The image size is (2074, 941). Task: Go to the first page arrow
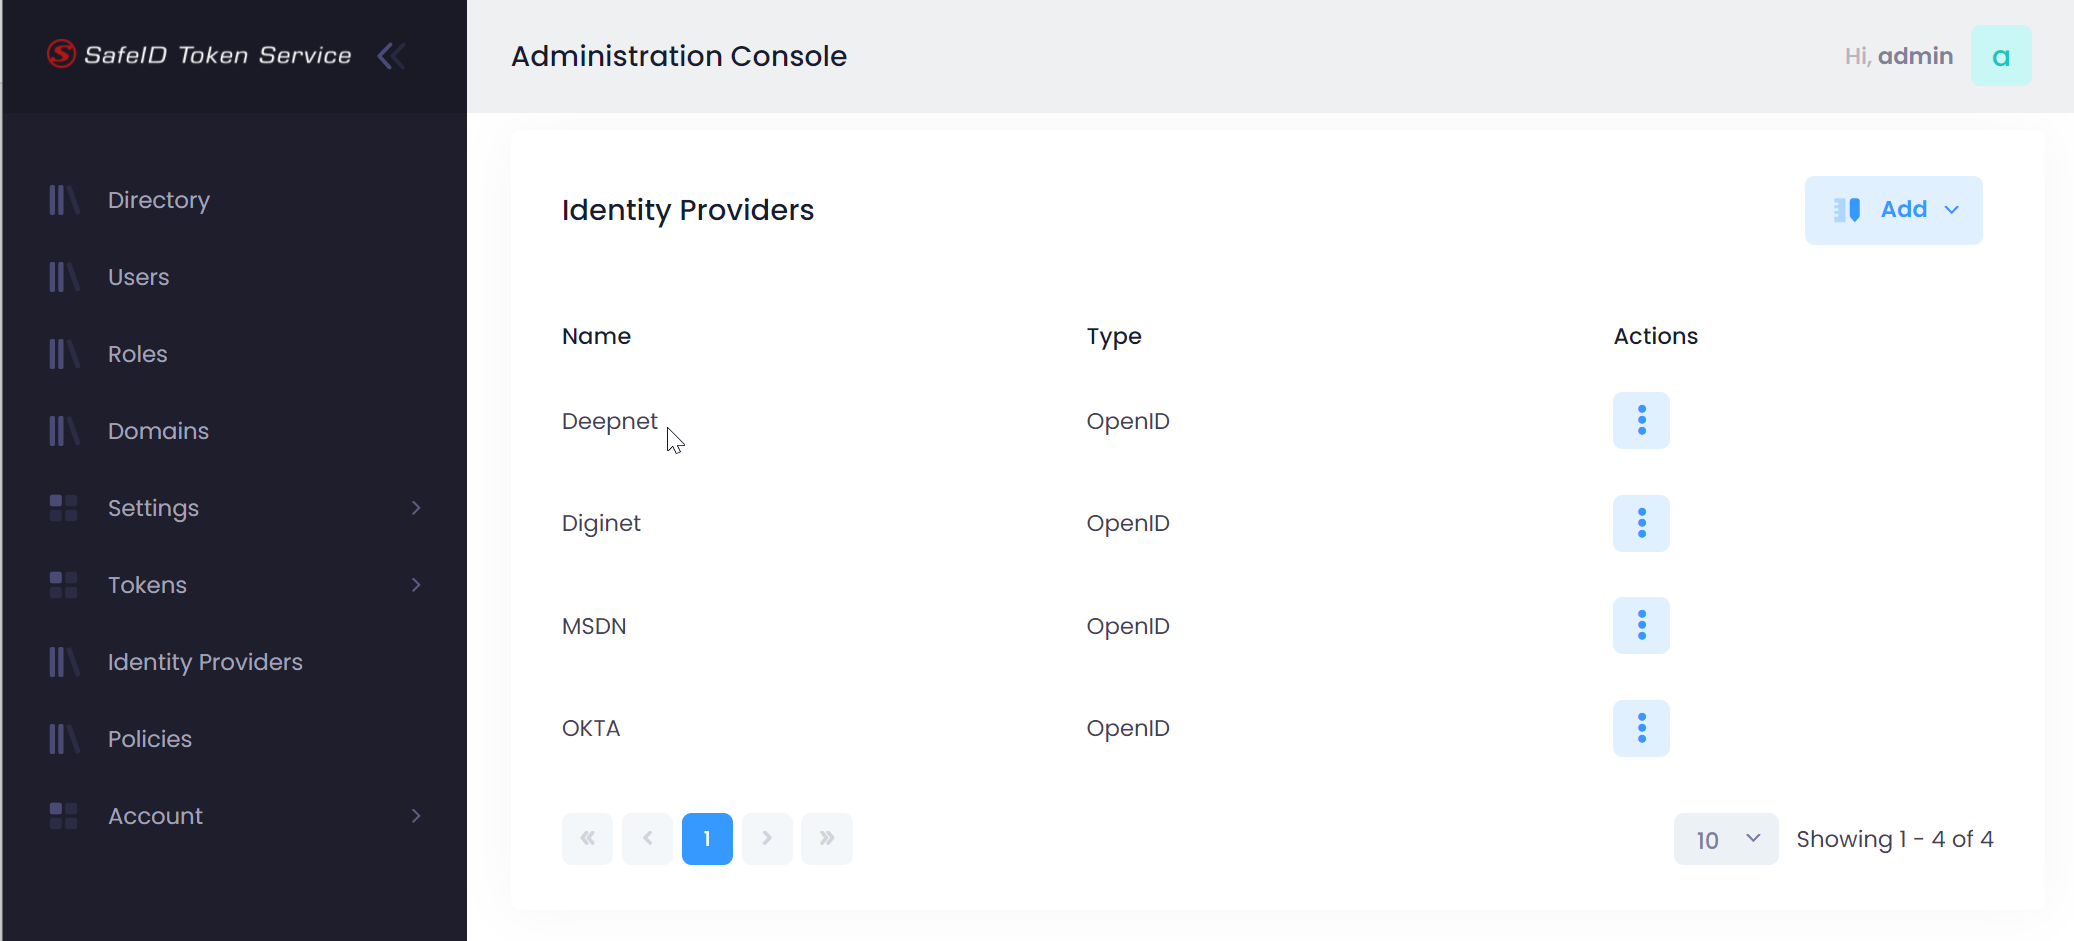pos(587,838)
